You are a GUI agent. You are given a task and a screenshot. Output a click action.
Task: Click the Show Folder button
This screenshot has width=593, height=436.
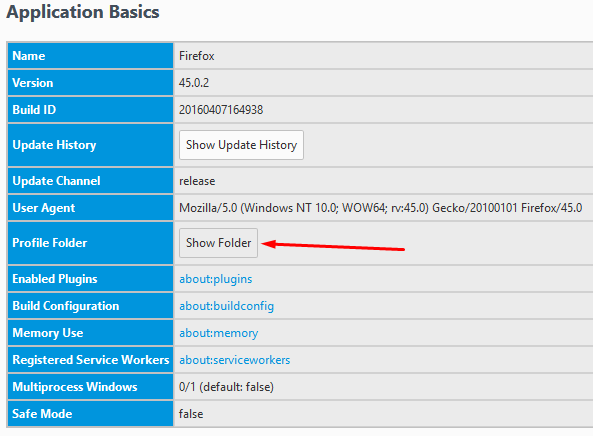[218, 243]
